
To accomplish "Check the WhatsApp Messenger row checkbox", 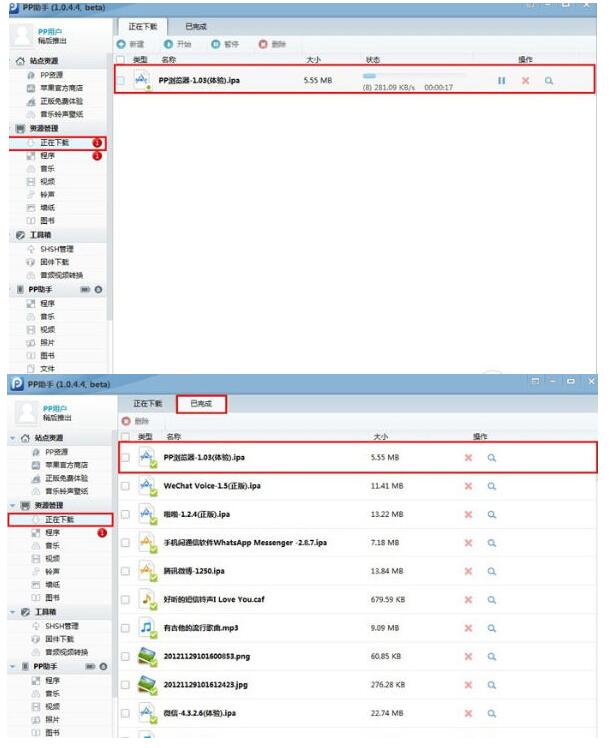I will coord(125,543).
